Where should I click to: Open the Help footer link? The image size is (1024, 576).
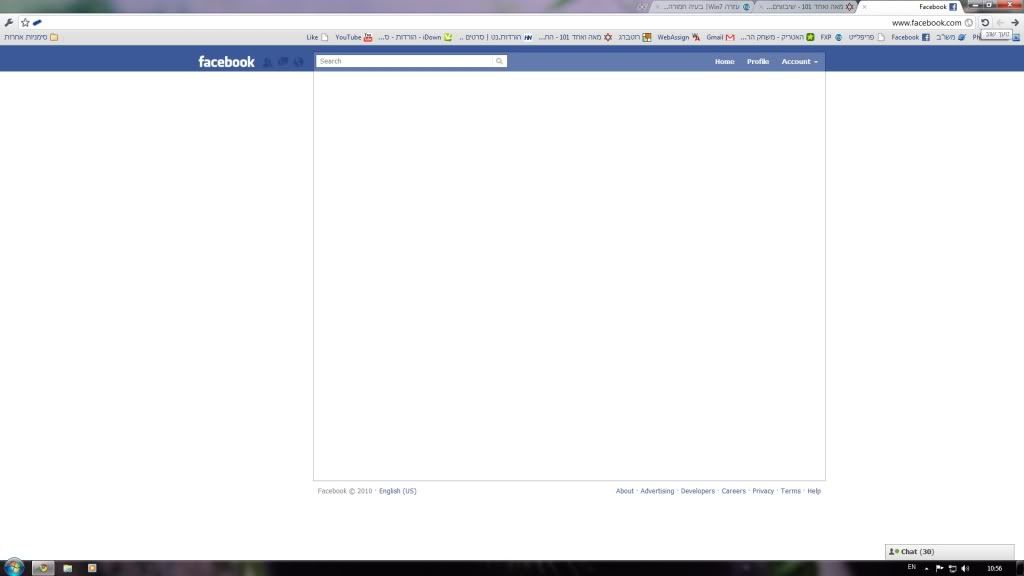[814, 491]
